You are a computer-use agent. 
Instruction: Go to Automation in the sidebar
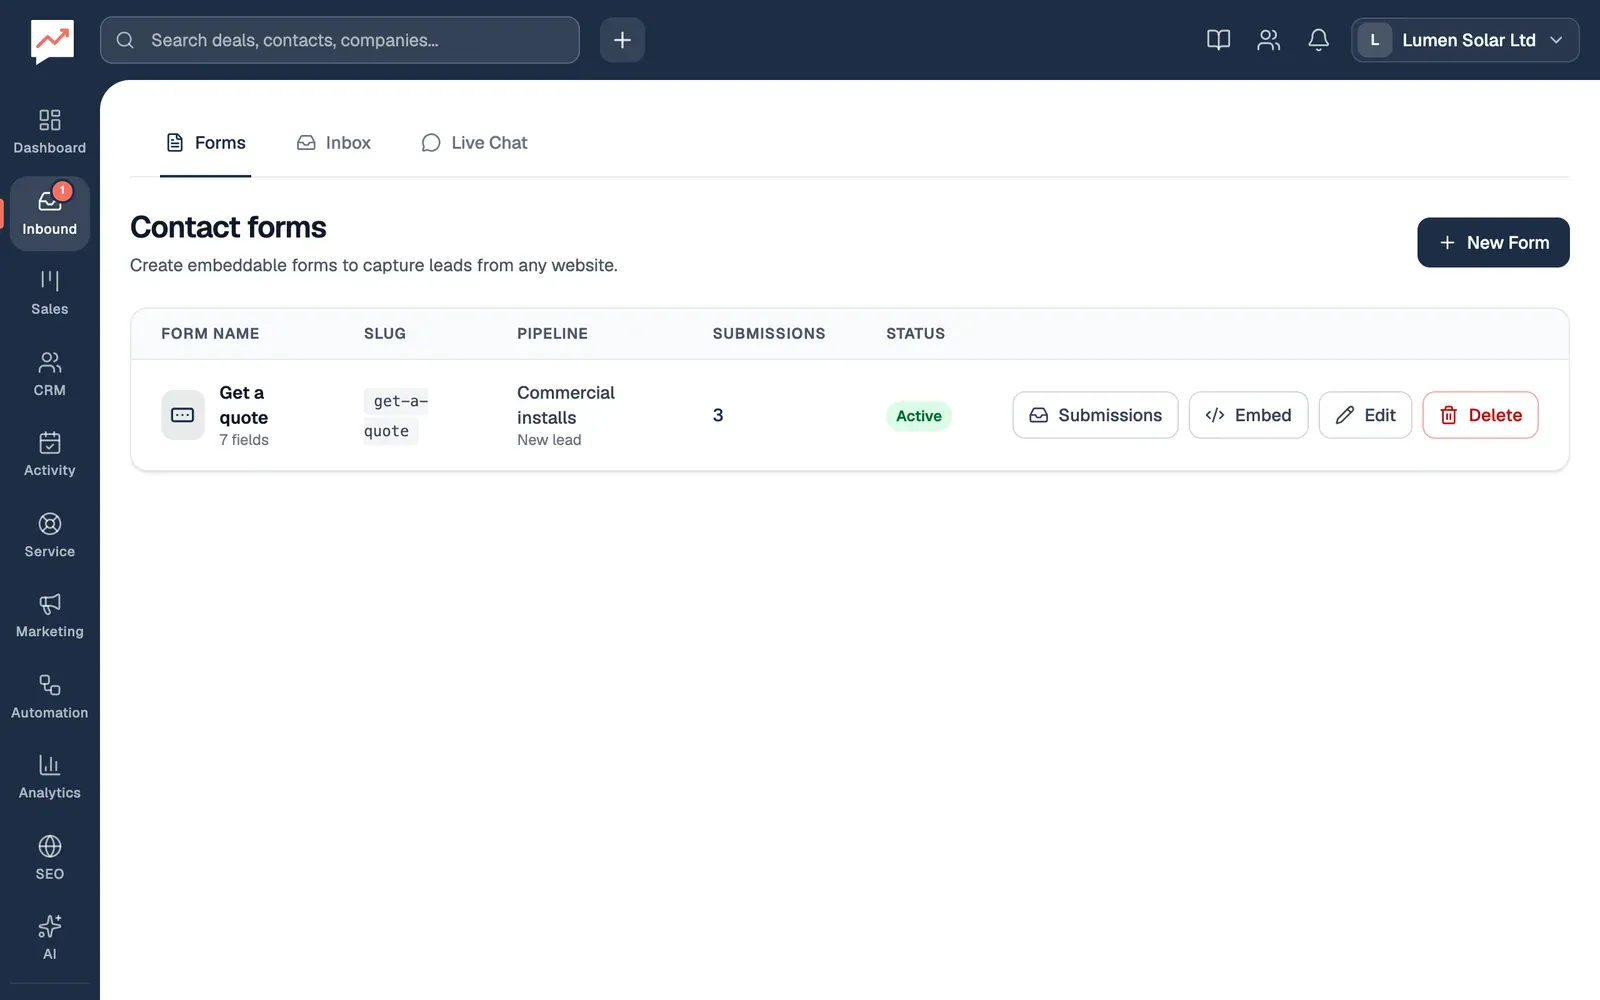click(50, 697)
